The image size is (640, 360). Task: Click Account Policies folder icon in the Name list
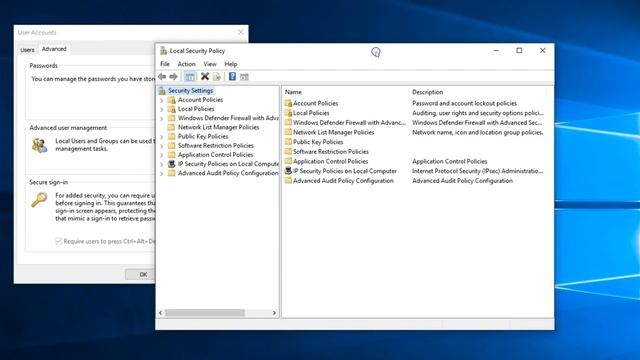pyautogui.click(x=288, y=103)
